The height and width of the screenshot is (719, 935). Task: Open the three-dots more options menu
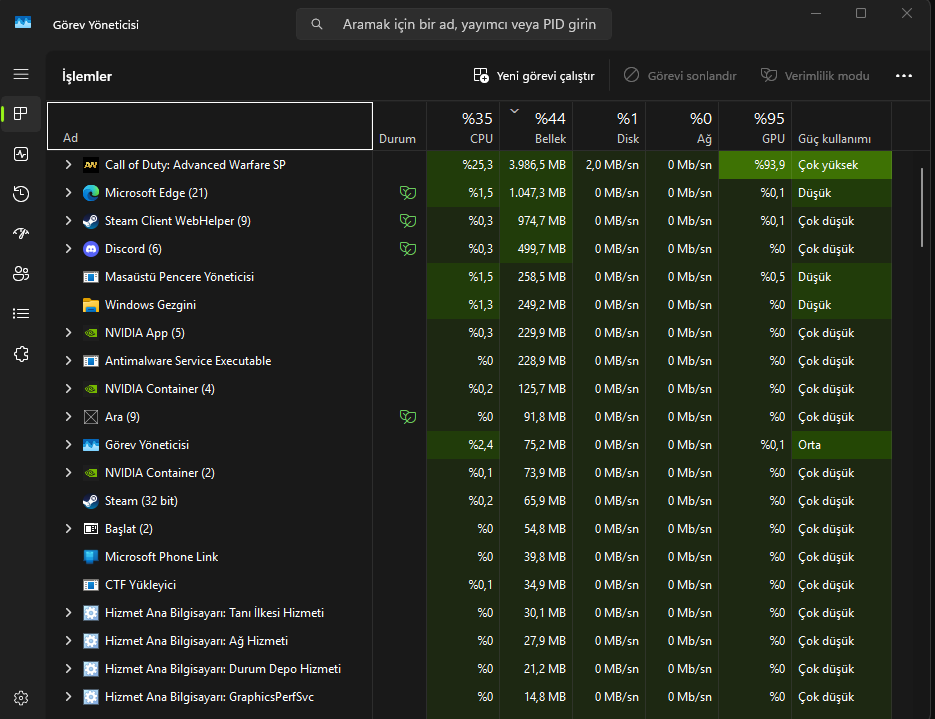pyautogui.click(x=903, y=76)
